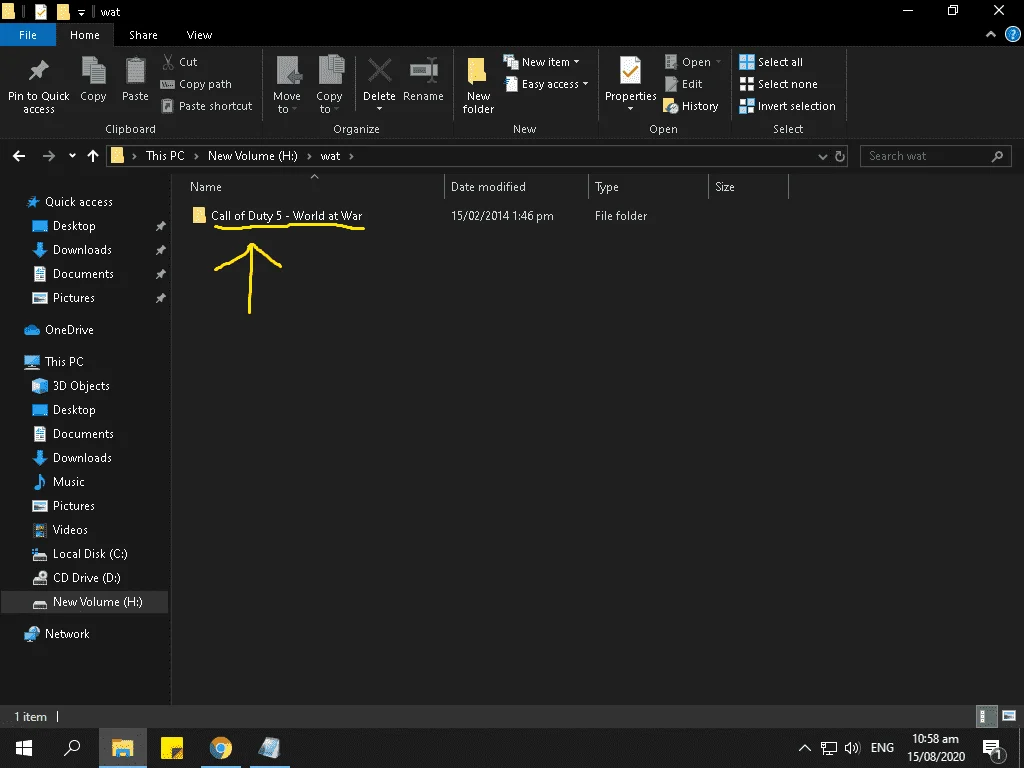
Task: Click This PC in the address bar
Action: point(165,156)
